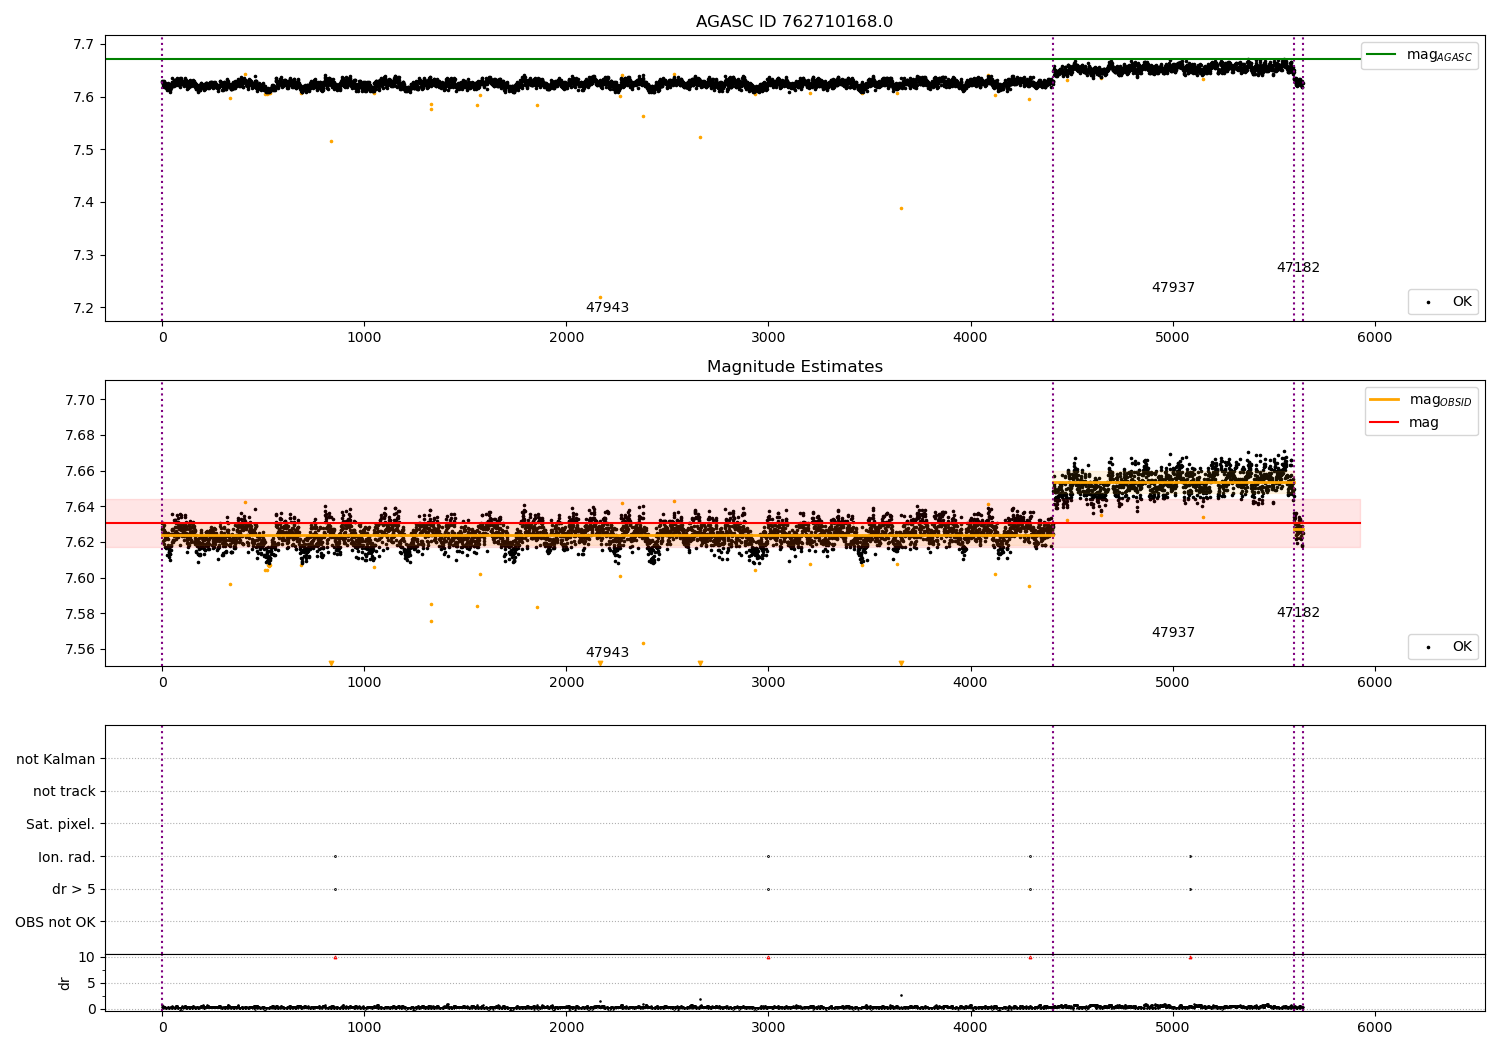Viewport: 1500px width, 1050px height.
Task: Click the 10 tick on the dr axis
Action: click(87, 957)
